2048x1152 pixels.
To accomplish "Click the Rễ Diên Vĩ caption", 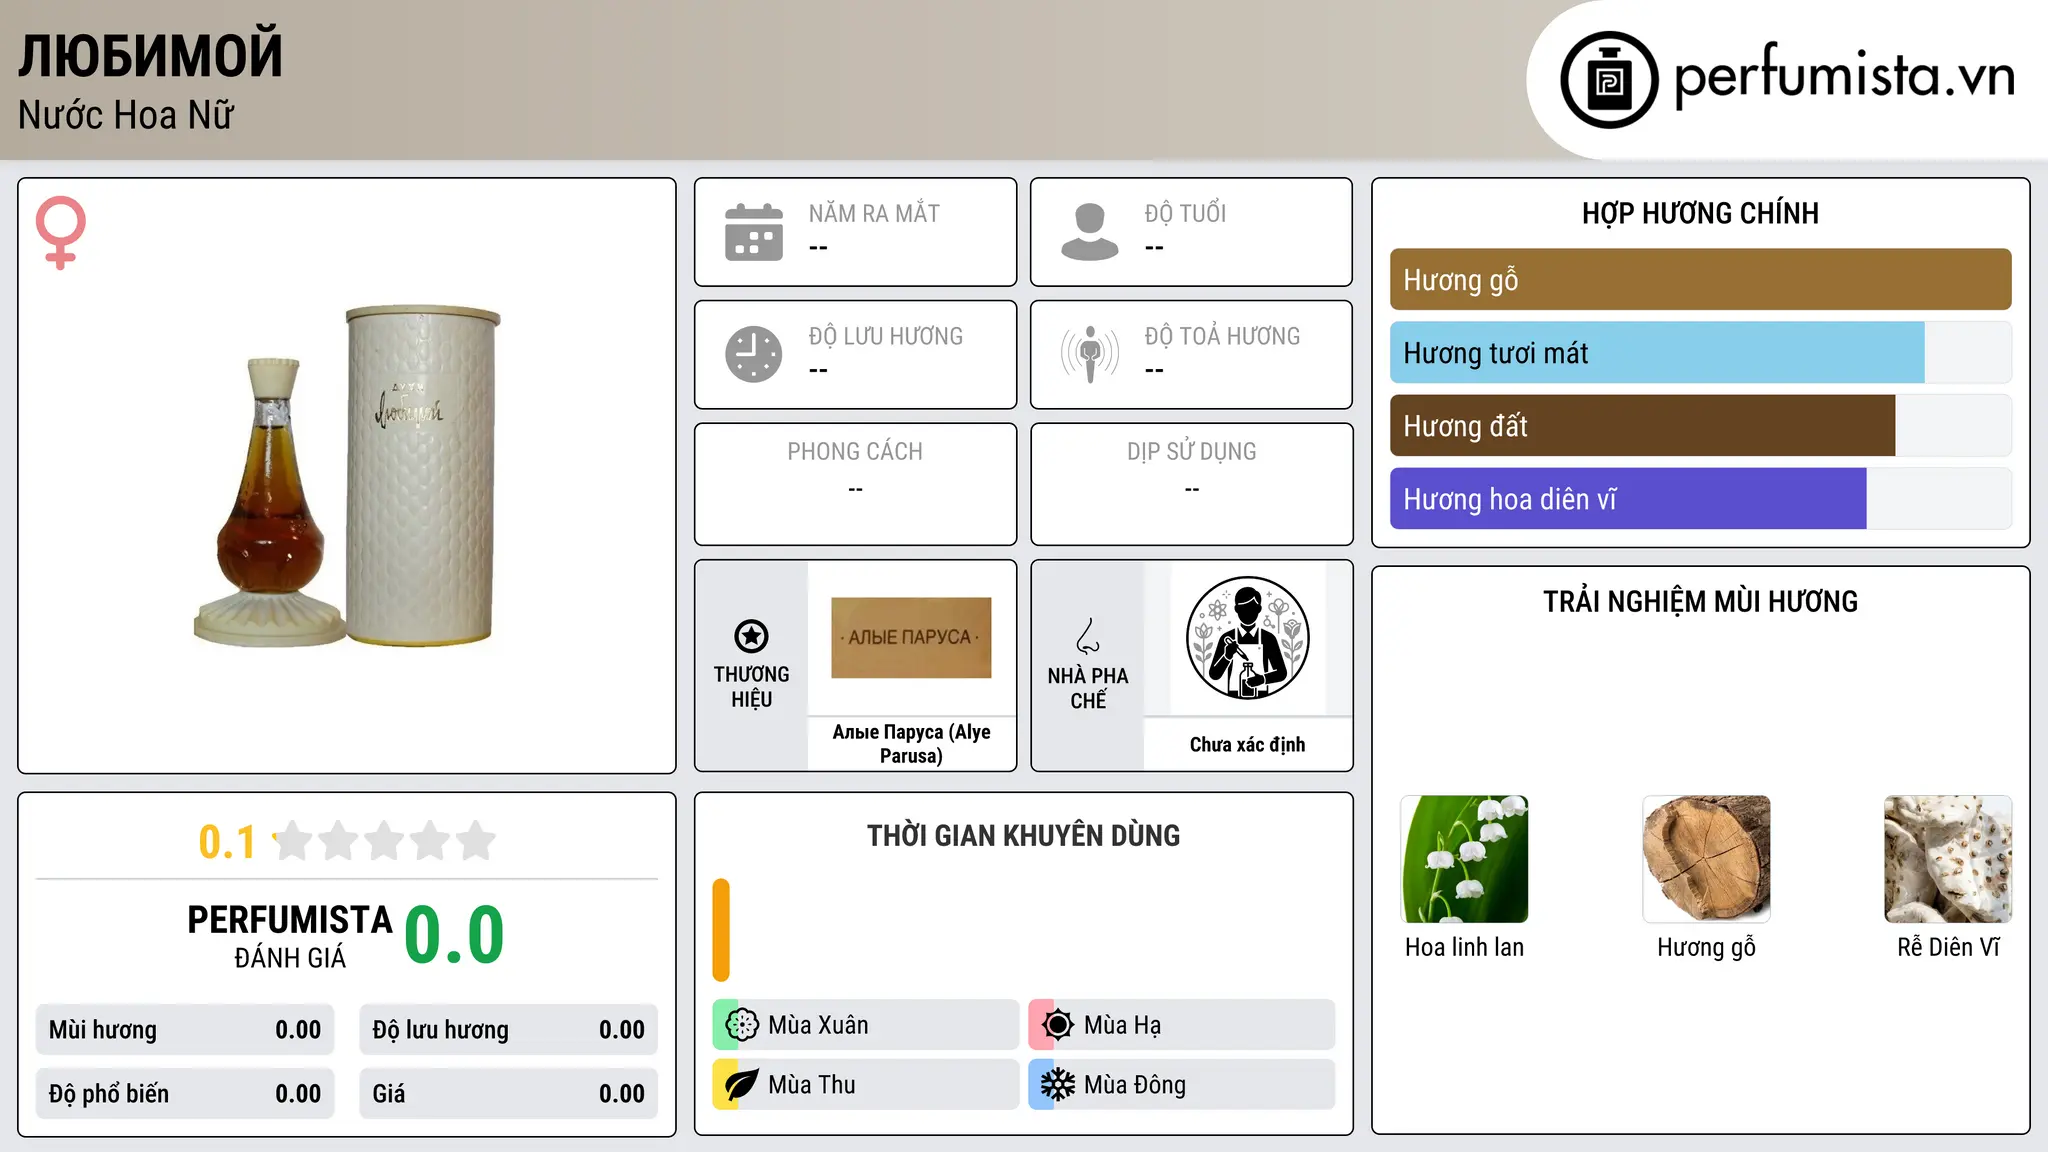I will (1948, 947).
